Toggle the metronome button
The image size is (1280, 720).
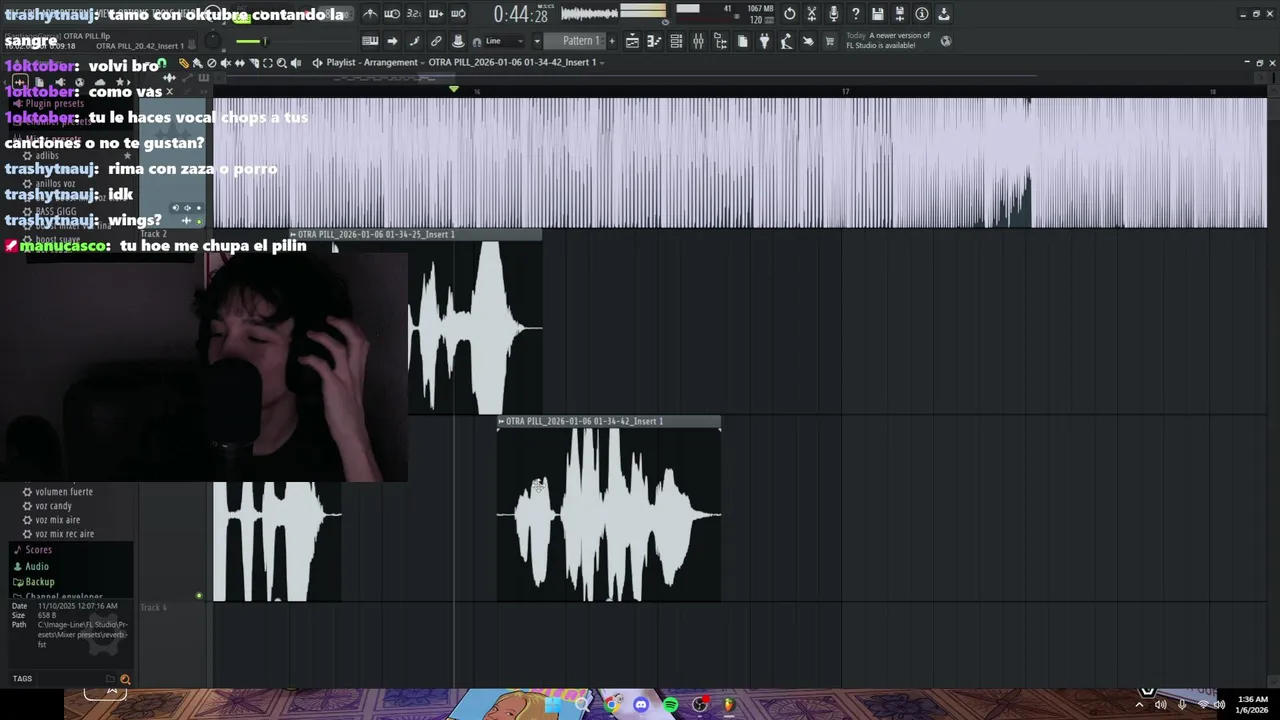tap(370, 14)
